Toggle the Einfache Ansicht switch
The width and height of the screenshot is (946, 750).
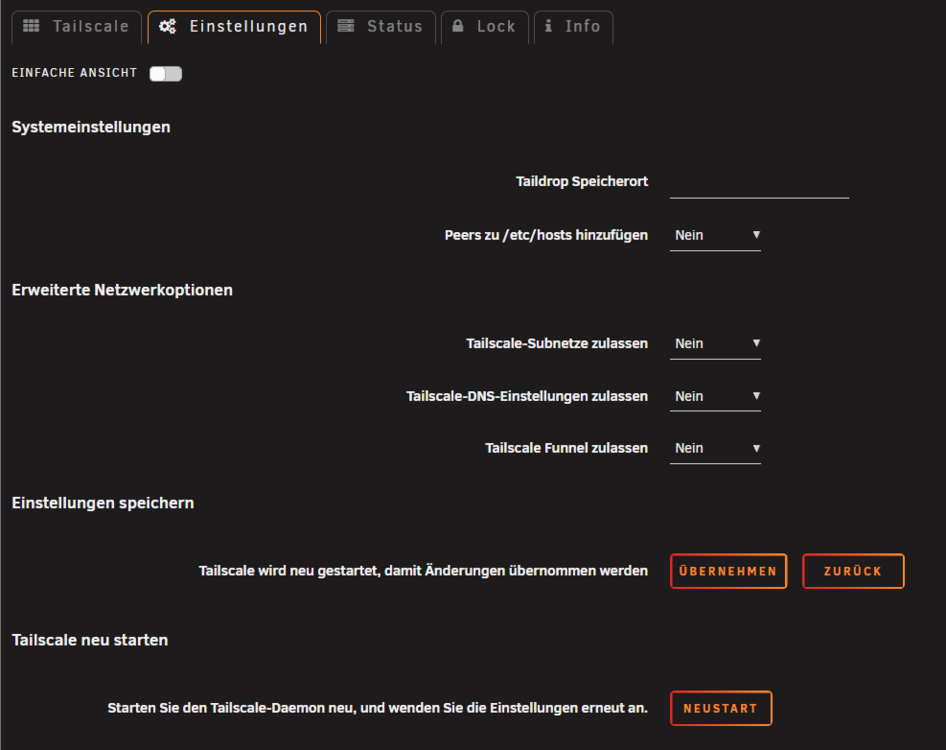pos(166,74)
